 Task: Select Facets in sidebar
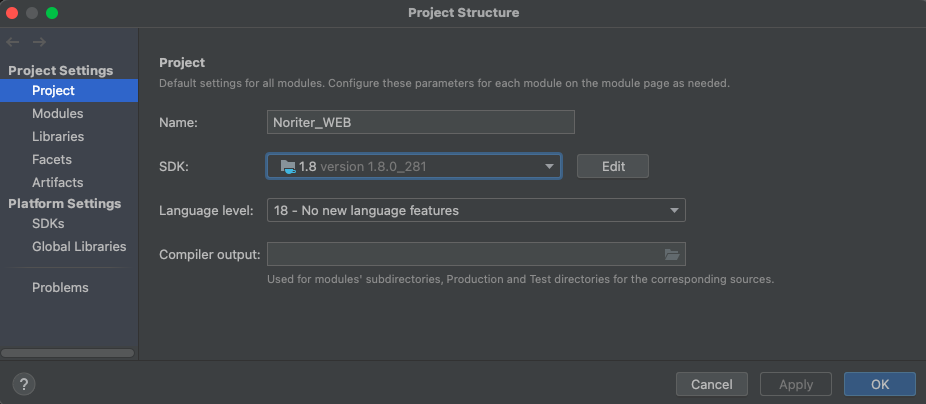click(52, 159)
